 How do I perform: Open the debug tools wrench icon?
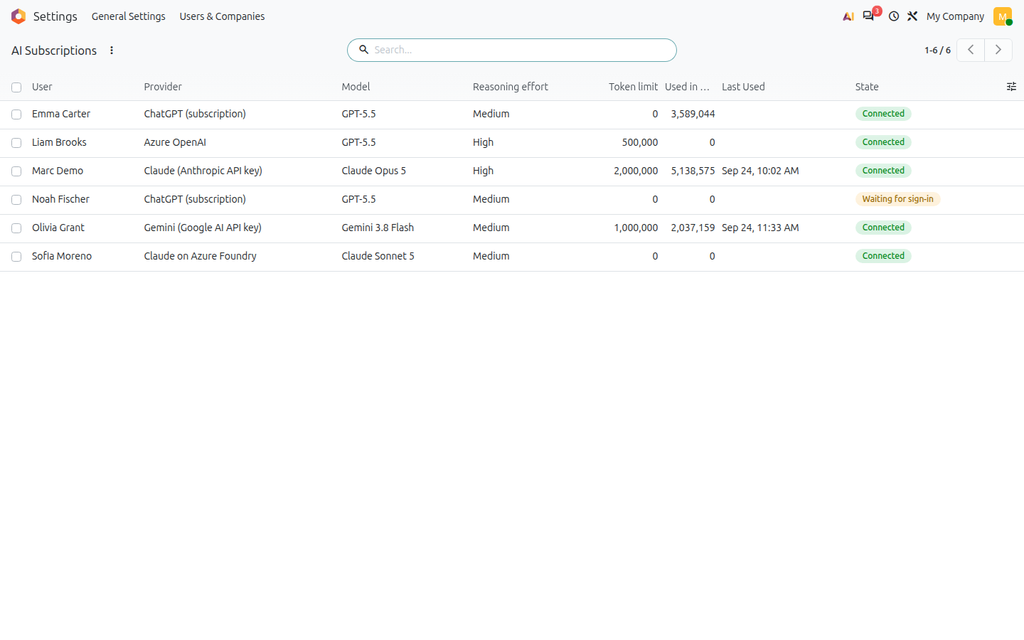pos(912,16)
